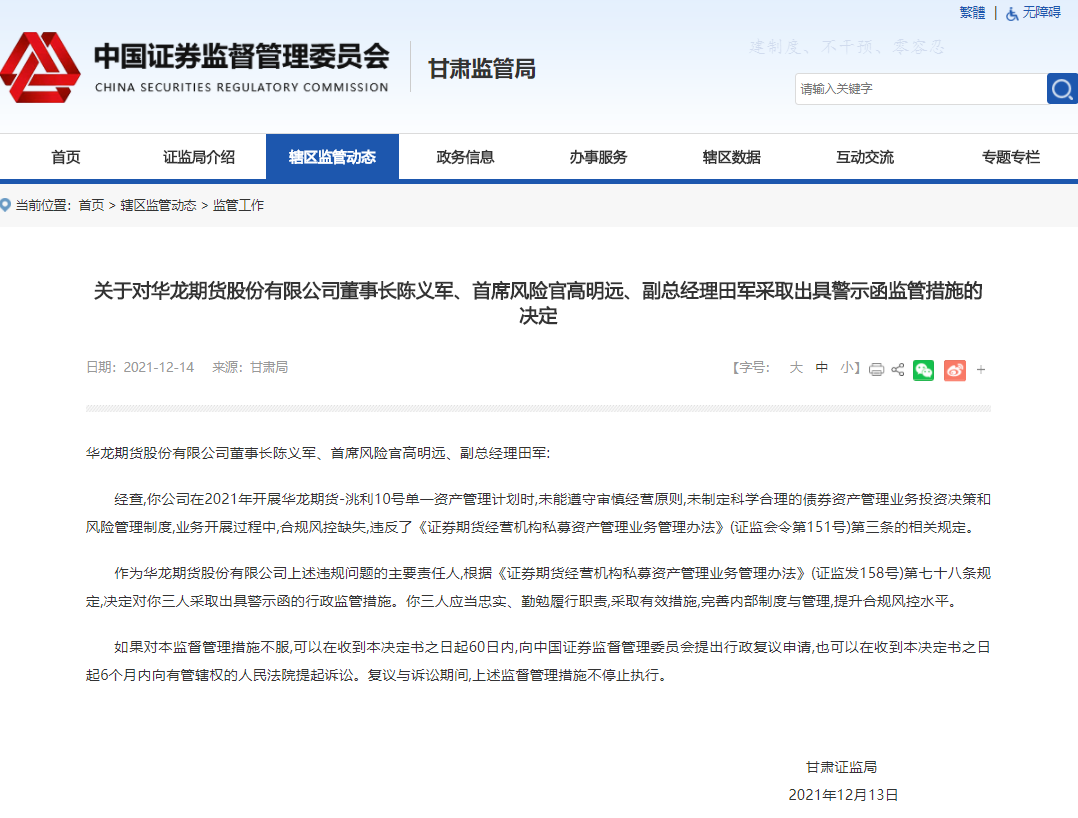Open the share icon
Image resolution: width=1078 pixels, height=818 pixels.
point(897,370)
